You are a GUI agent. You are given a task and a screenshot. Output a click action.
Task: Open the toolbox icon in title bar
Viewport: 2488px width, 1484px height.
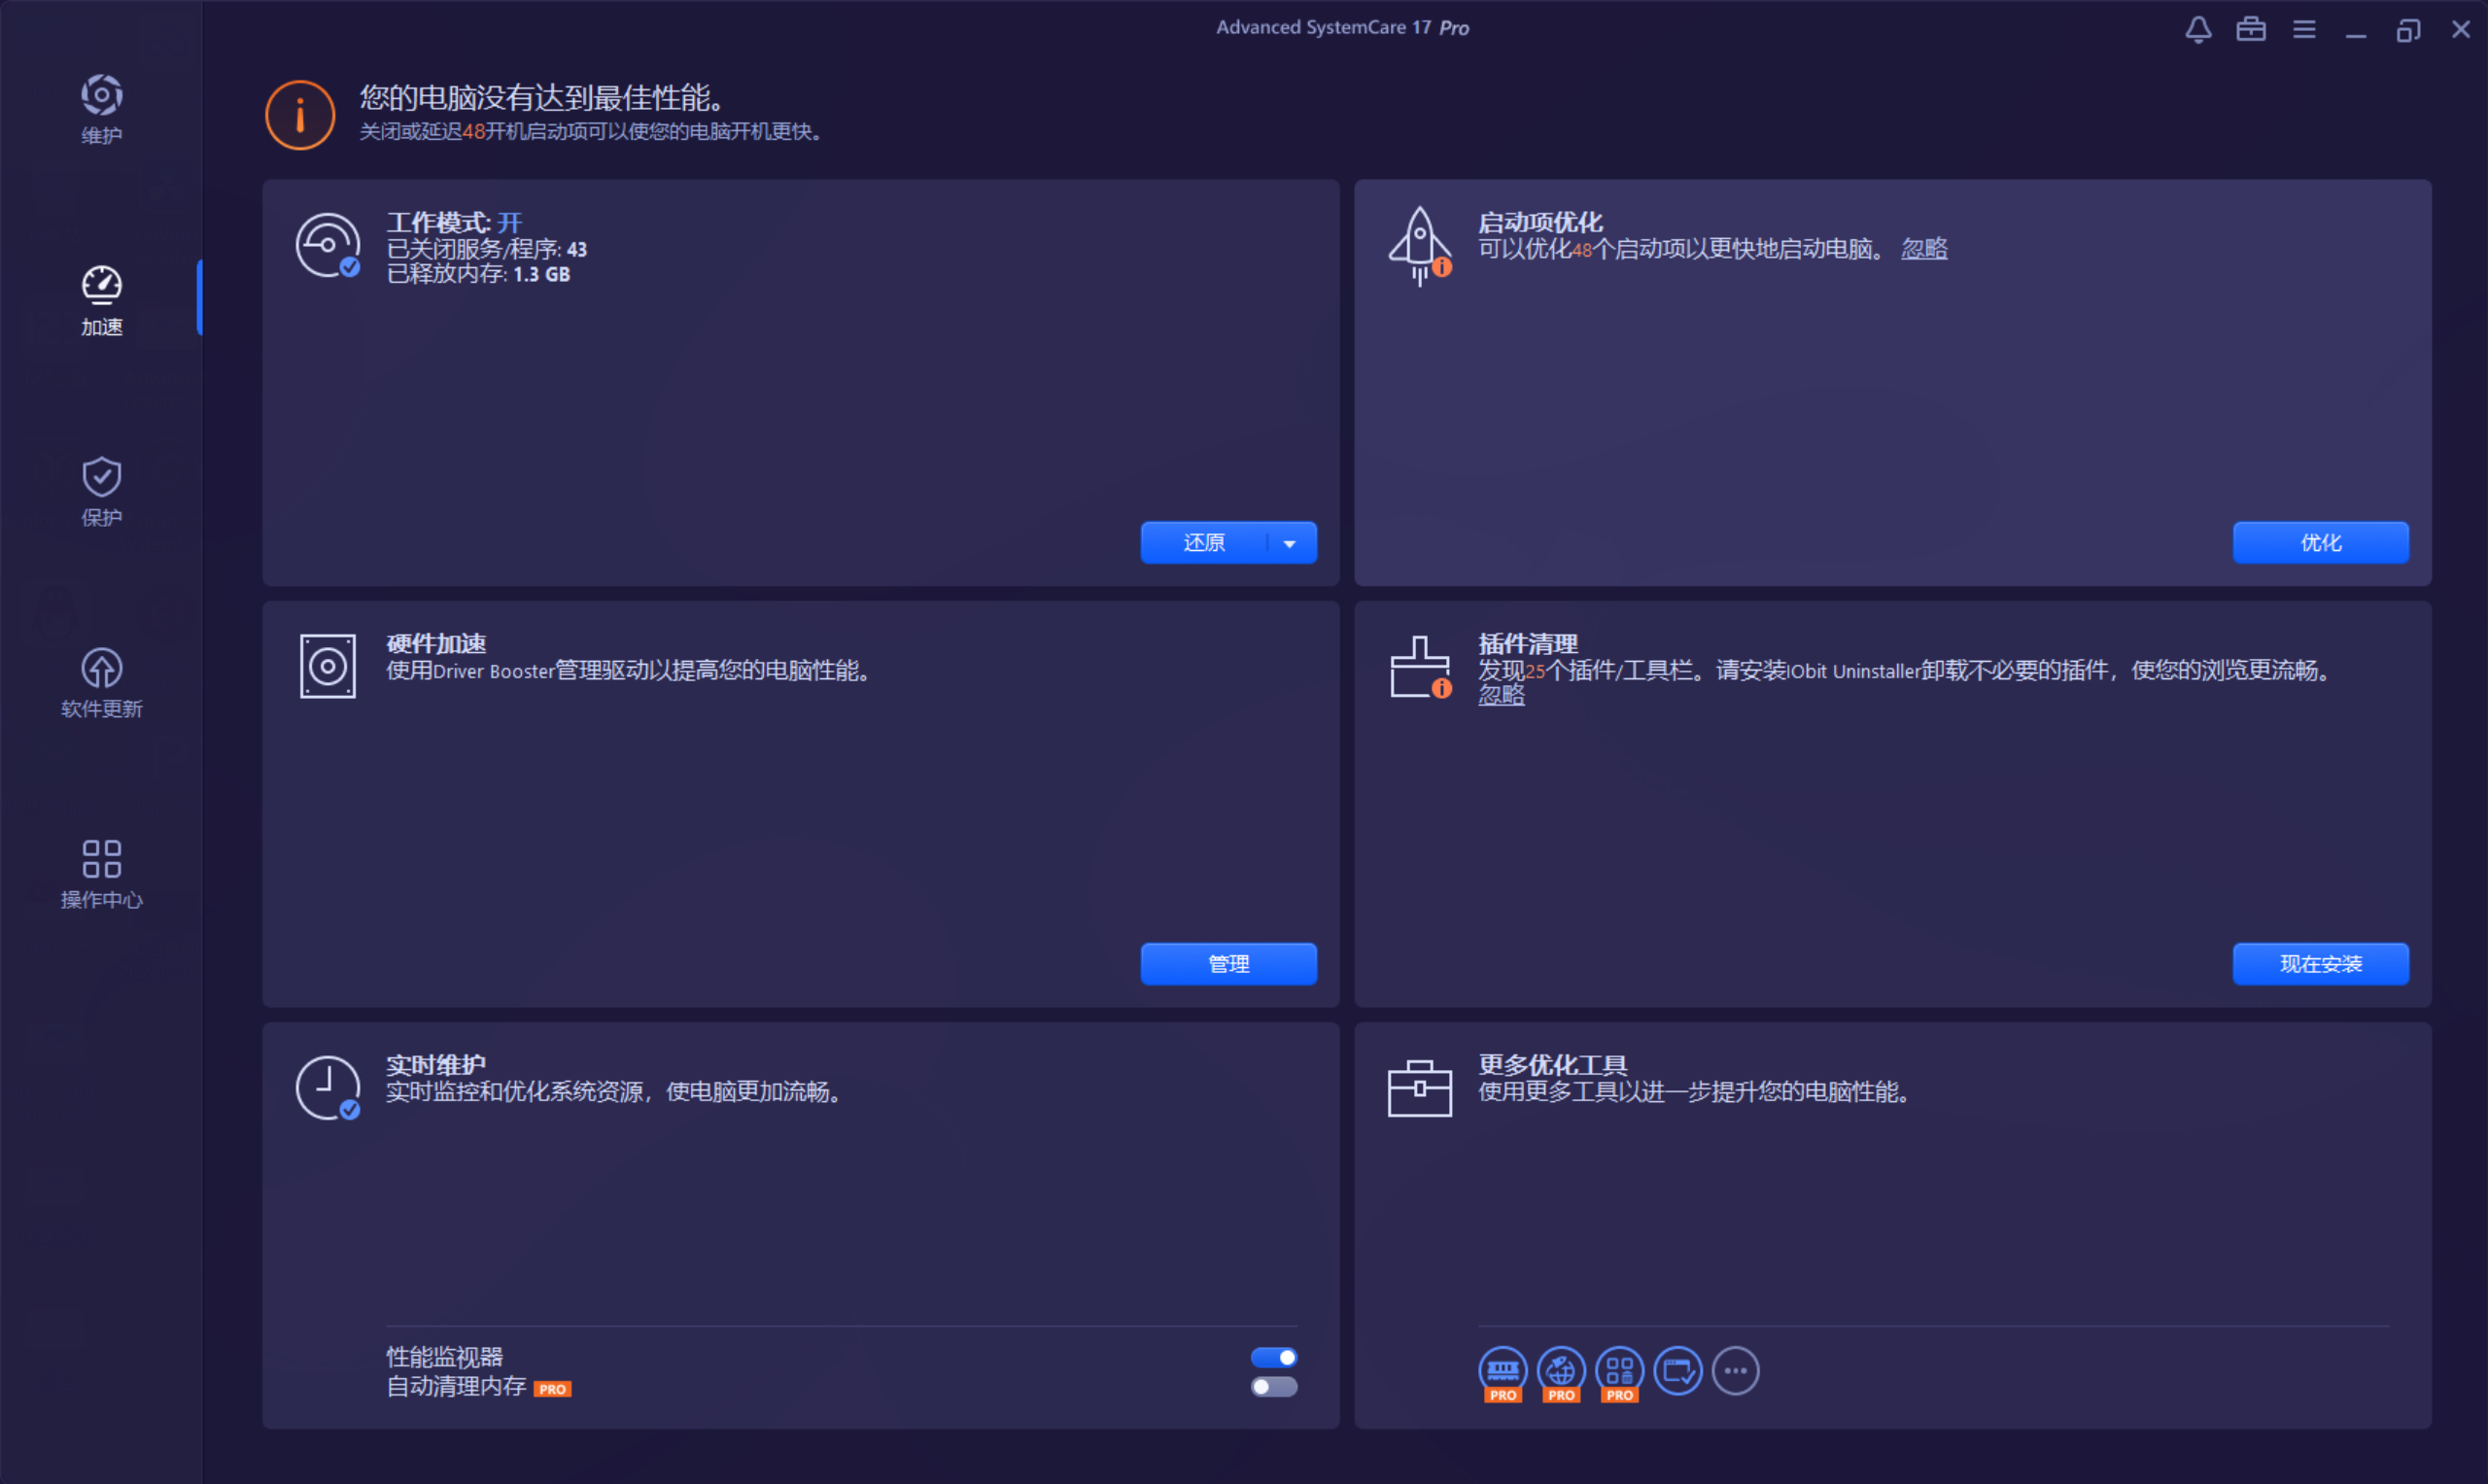(x=2250, y=29)
